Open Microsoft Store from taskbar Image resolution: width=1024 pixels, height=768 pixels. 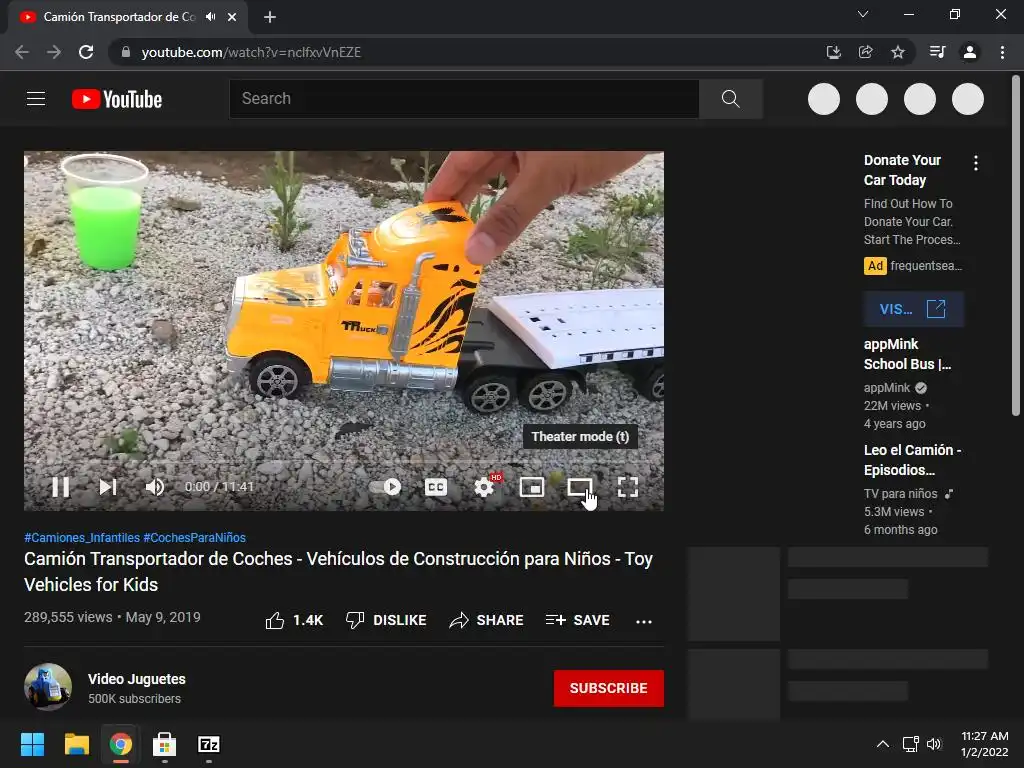[x=165, y=744]
